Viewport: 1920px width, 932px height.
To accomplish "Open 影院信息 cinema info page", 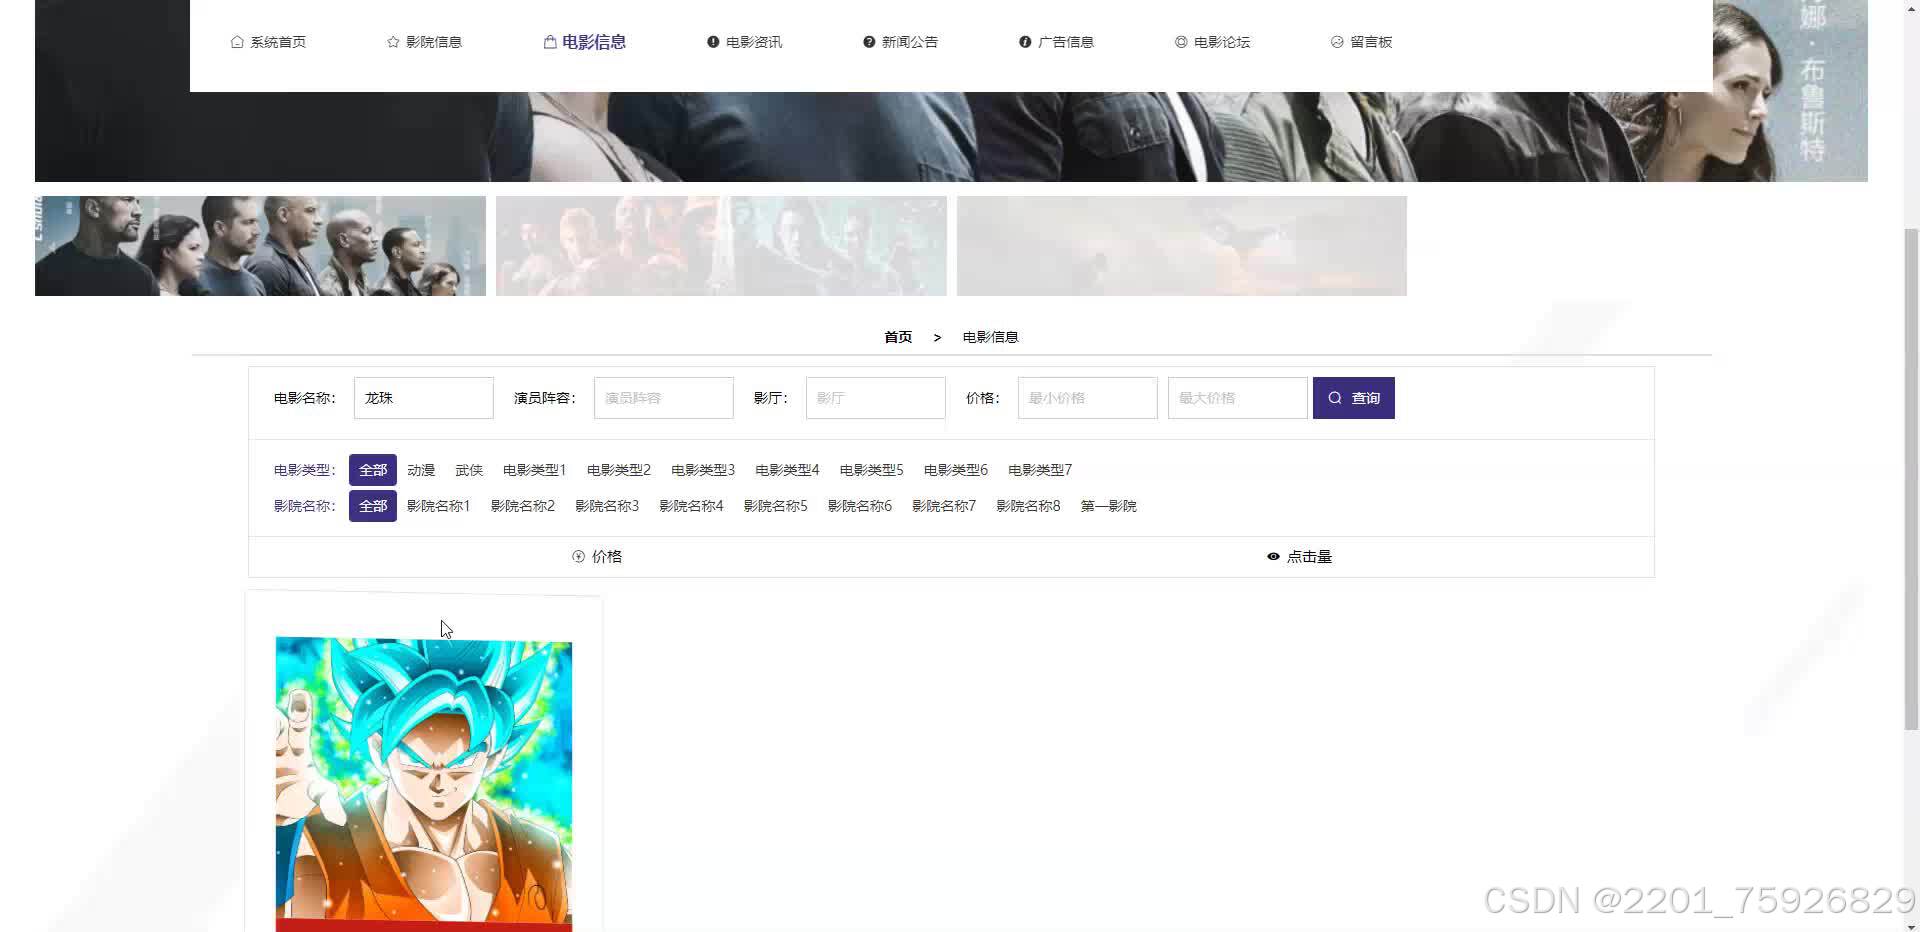I will (424, 42).
